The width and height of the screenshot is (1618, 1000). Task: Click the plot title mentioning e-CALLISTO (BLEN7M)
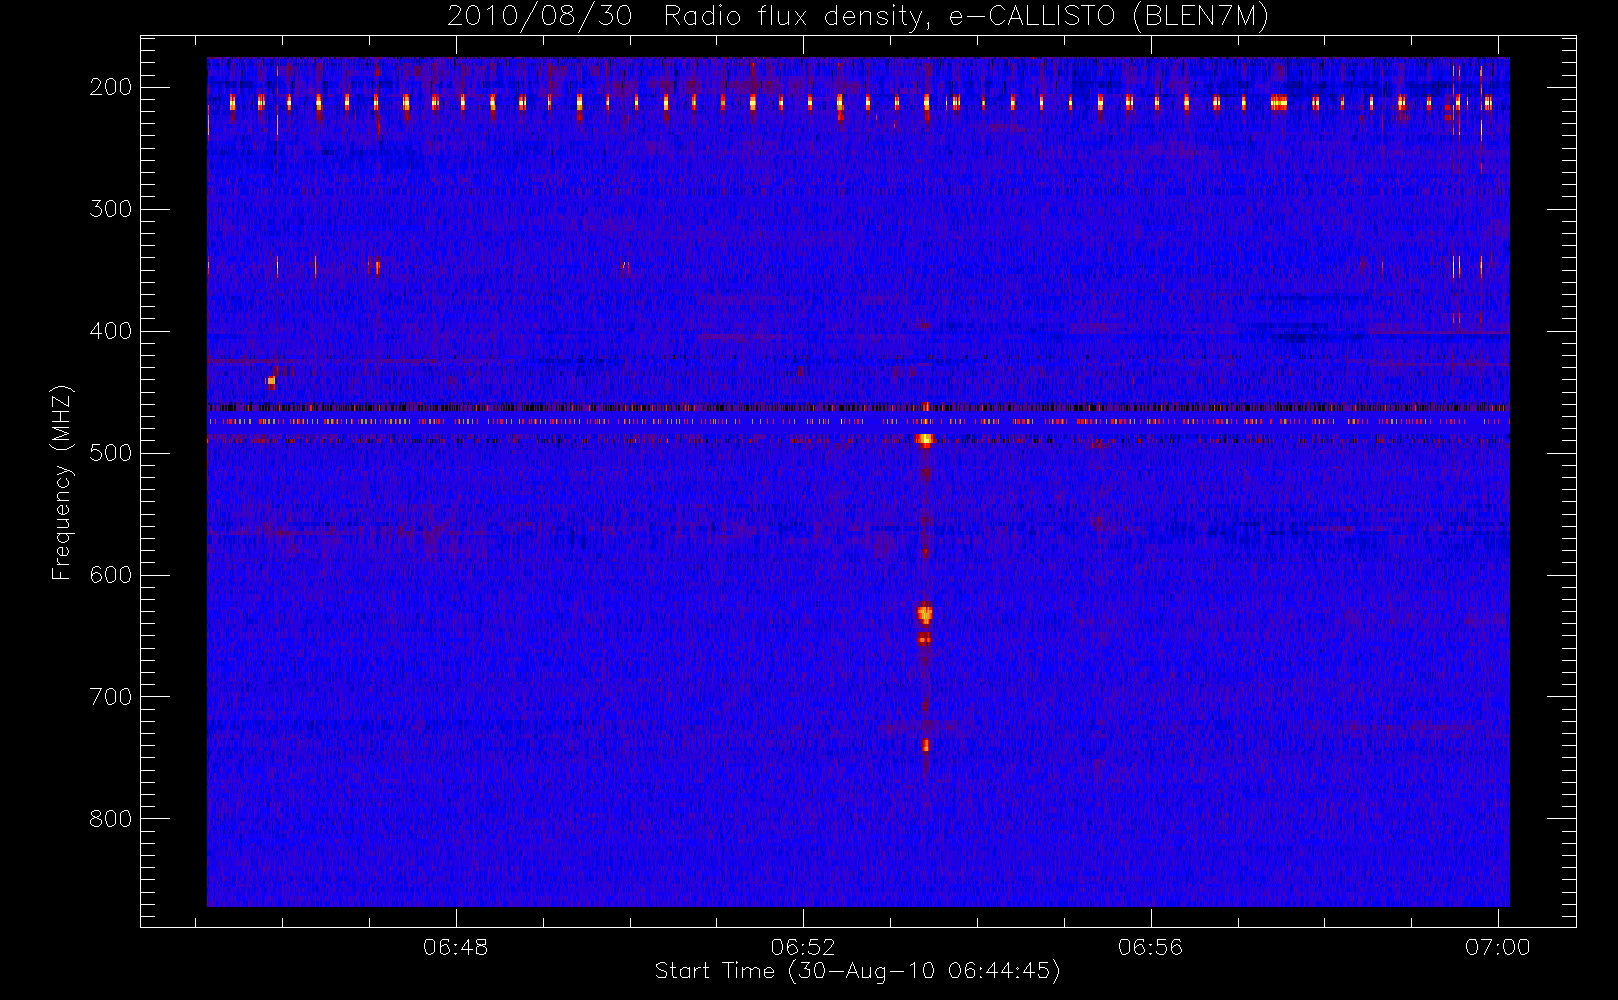click(x=858, y=16)
